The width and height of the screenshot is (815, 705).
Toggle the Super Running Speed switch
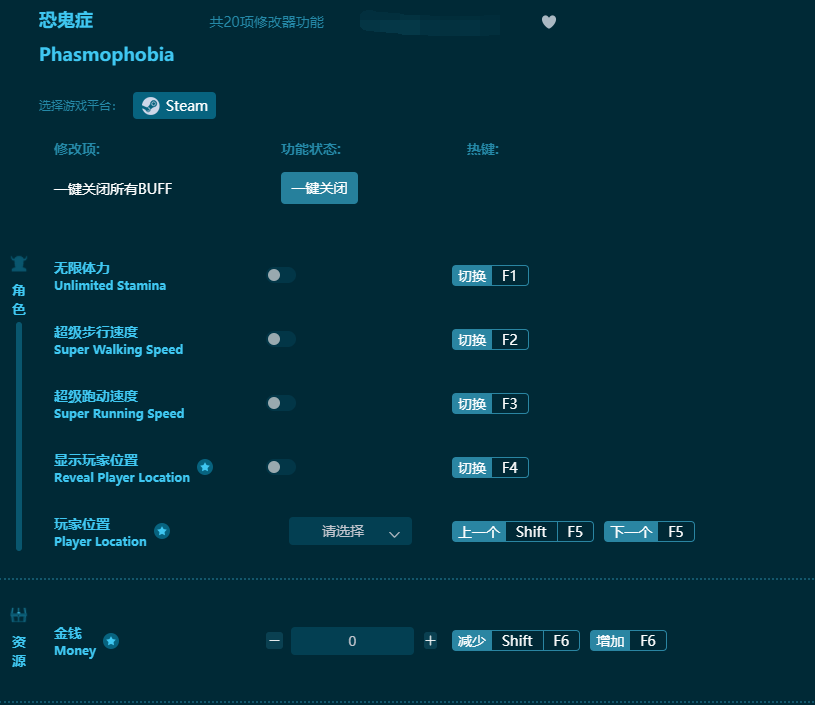tap(281, 403)
